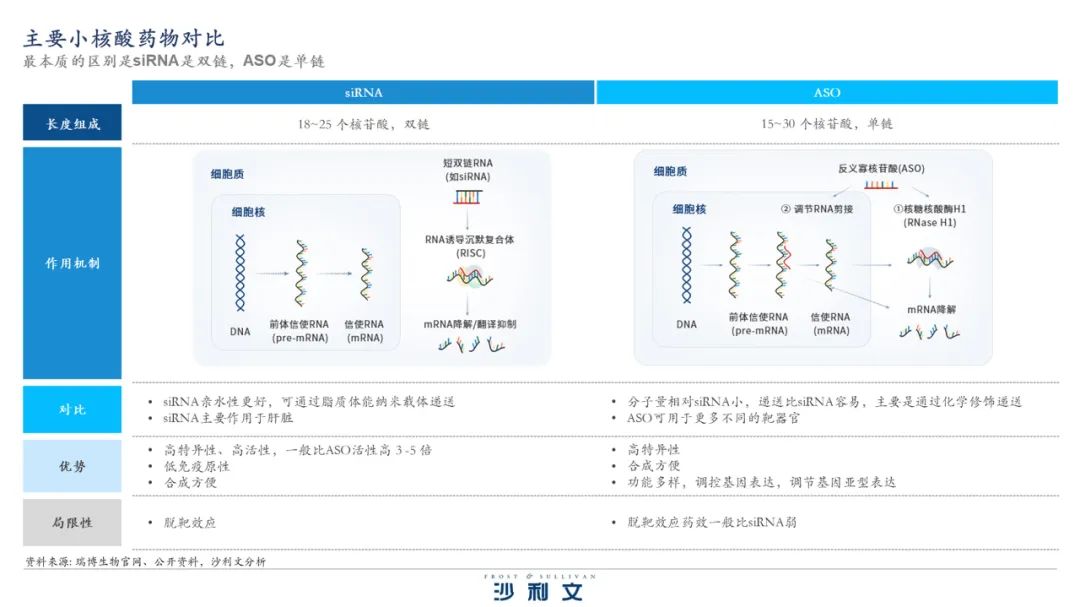Select mRNA degradation fragments in siRNA diagram
This screenshot has width=1080, height=607.
click(x=470, y=345)
